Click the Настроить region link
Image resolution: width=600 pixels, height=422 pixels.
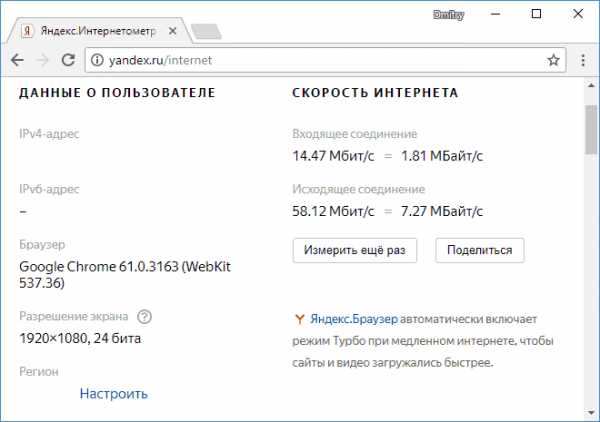coord(114,394)
